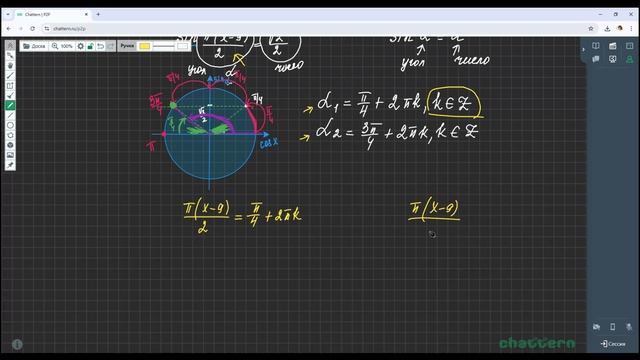Select the highlighted green pen tool
Screen dimensions: 640x360
click(x=10, y=105)
